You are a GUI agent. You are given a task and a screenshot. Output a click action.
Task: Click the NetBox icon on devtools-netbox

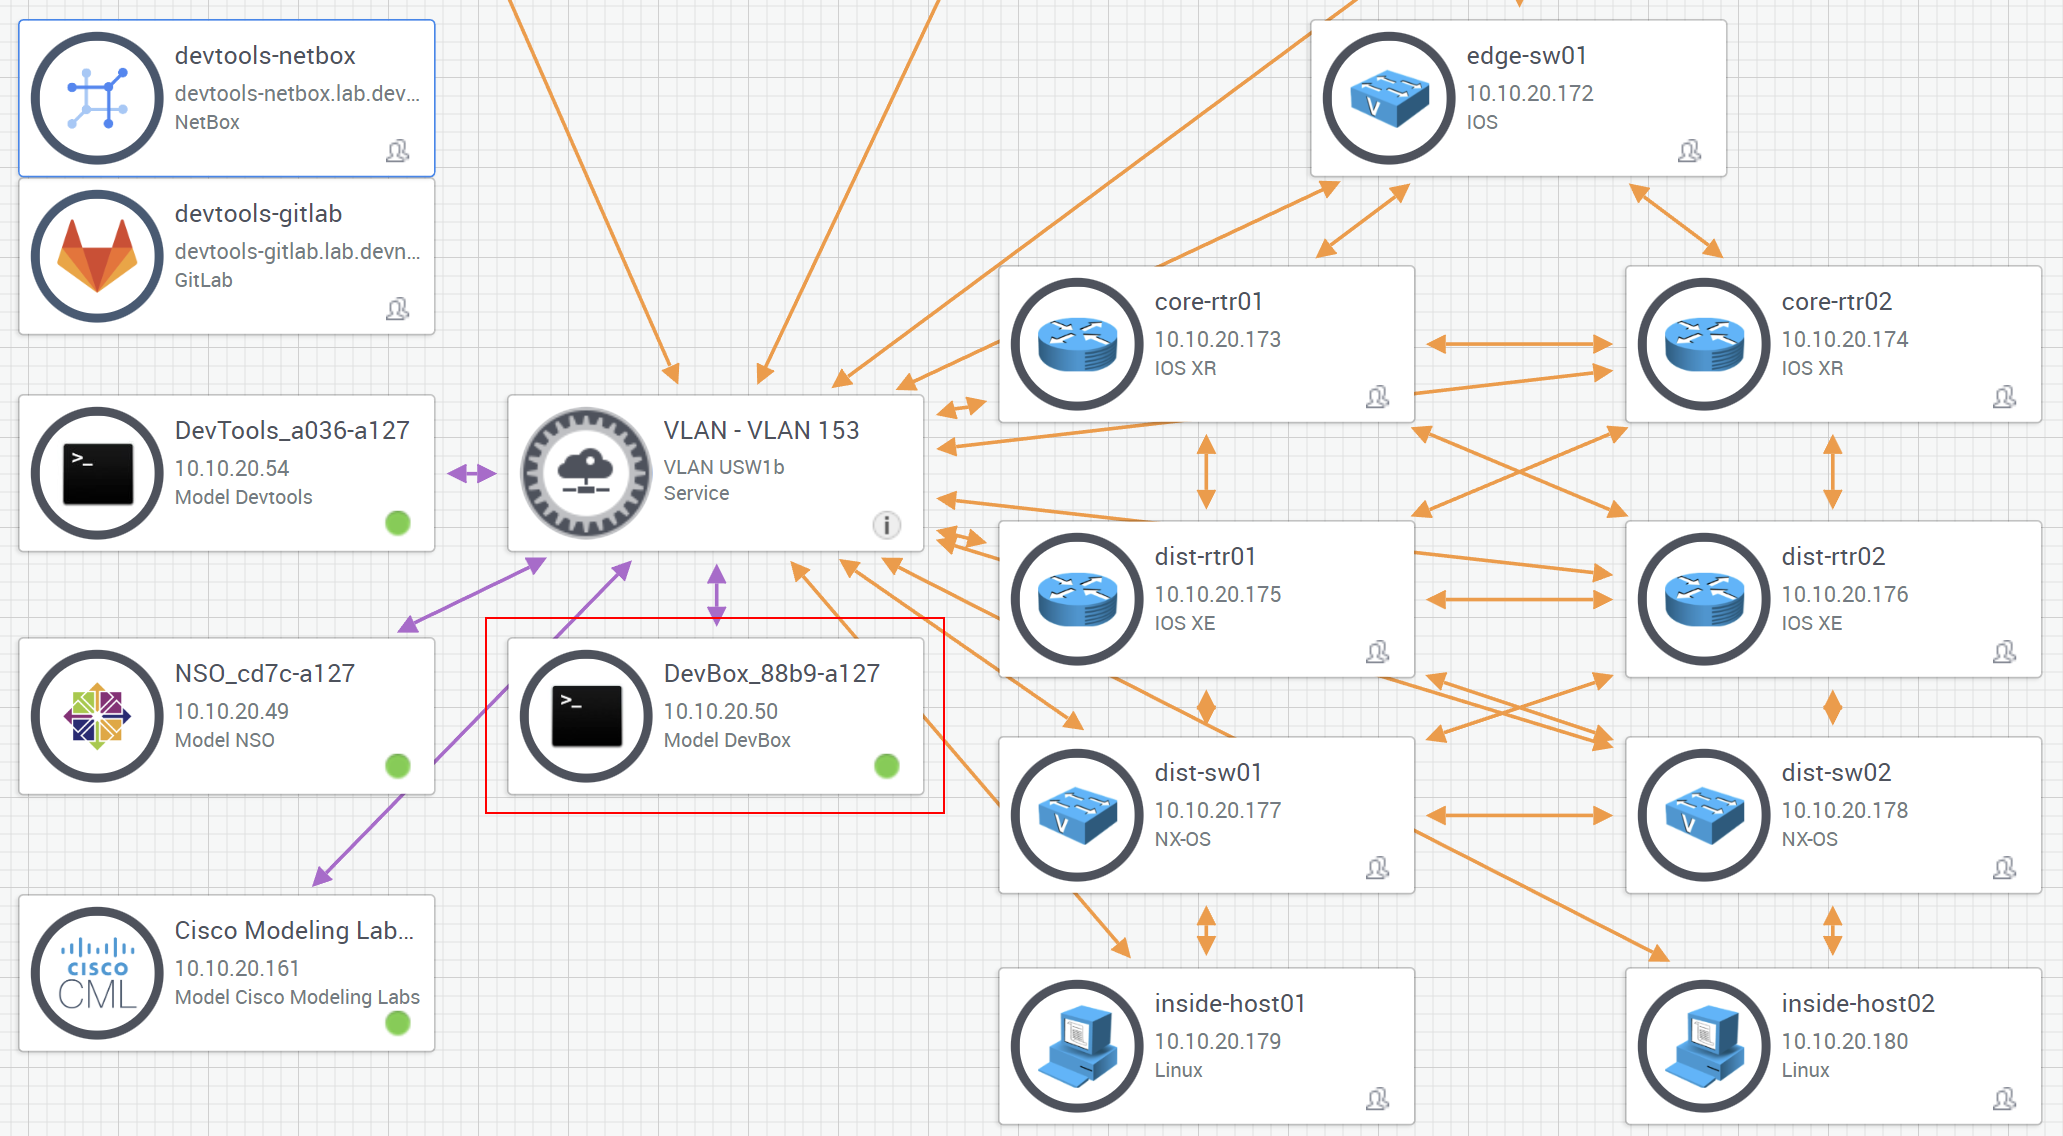coord(97,98)
